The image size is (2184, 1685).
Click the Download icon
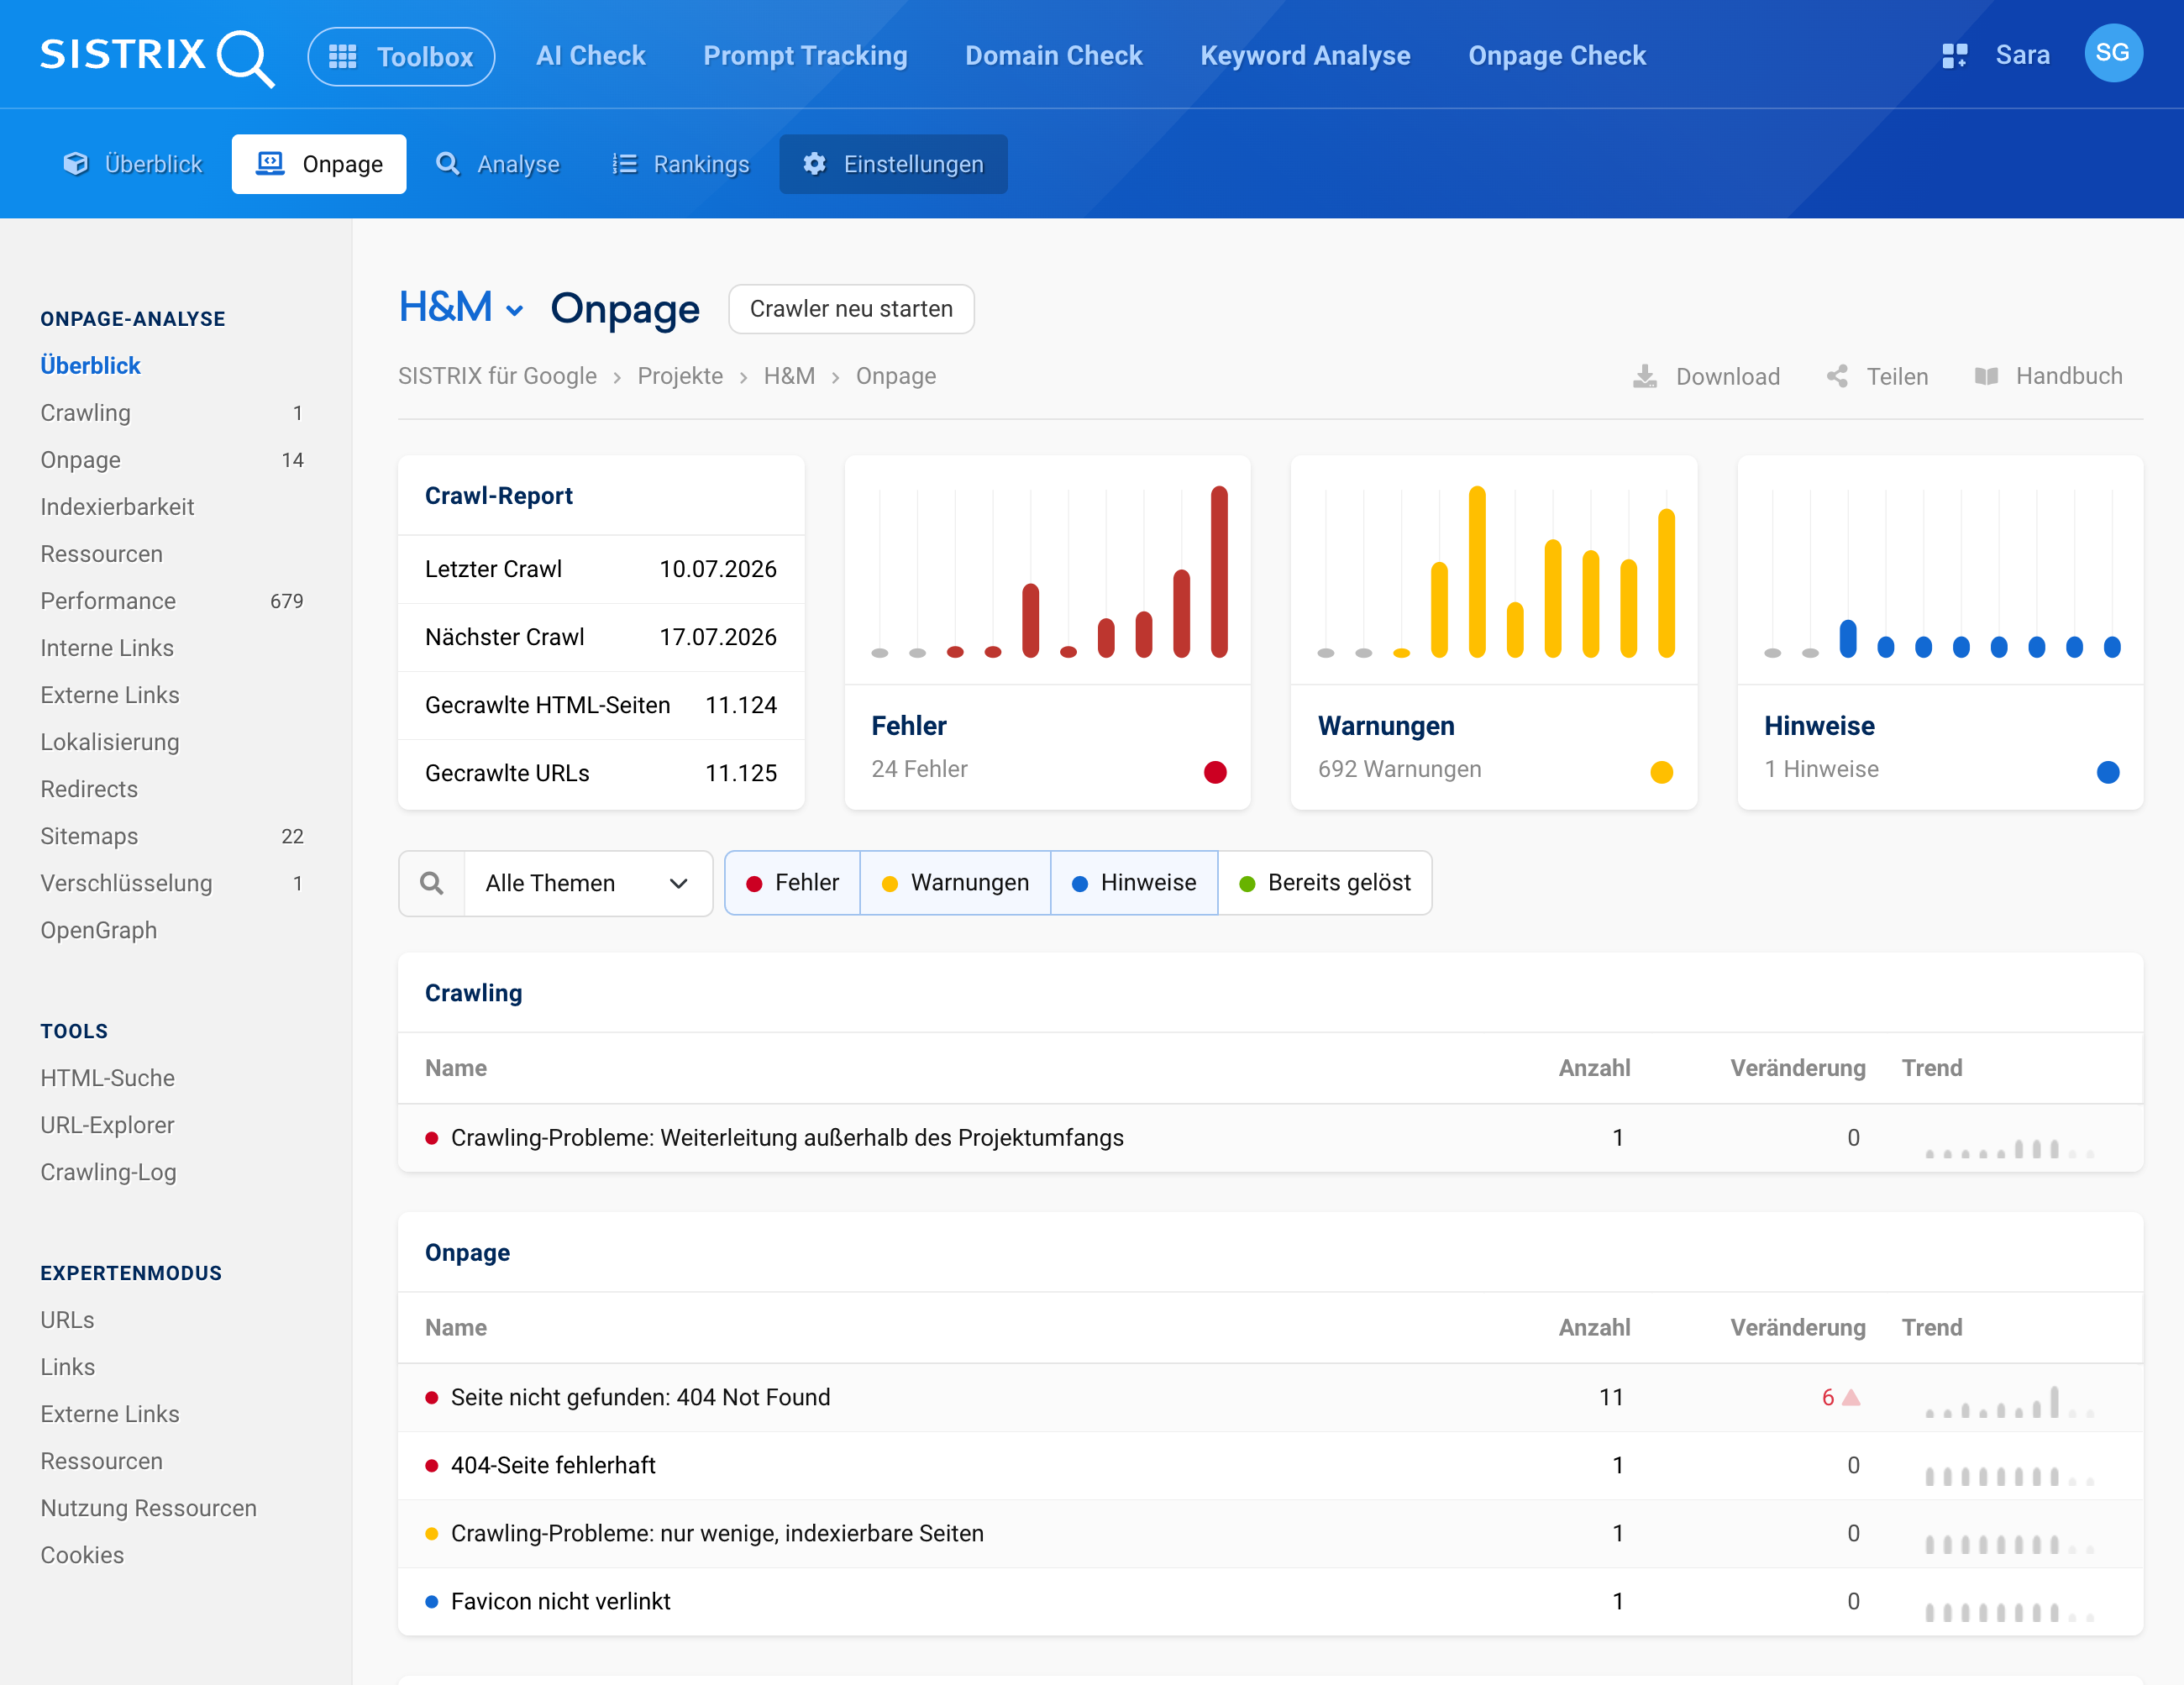point(1645,376)
